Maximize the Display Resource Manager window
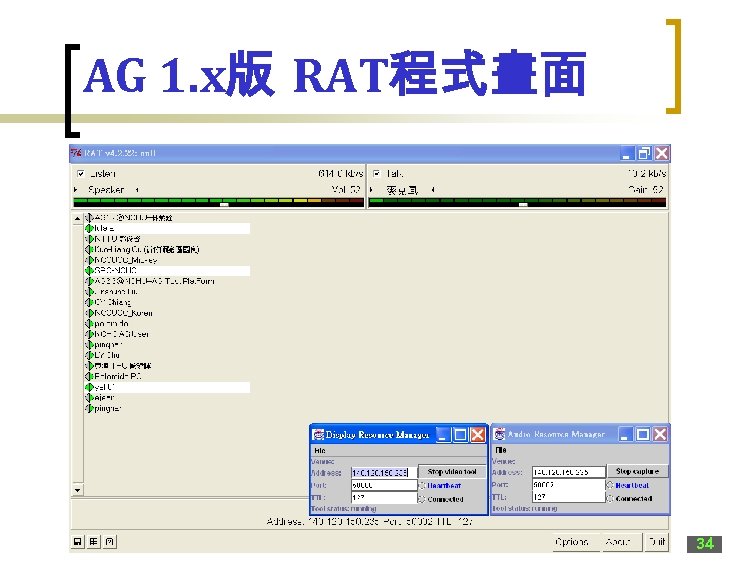 point(461,435)
